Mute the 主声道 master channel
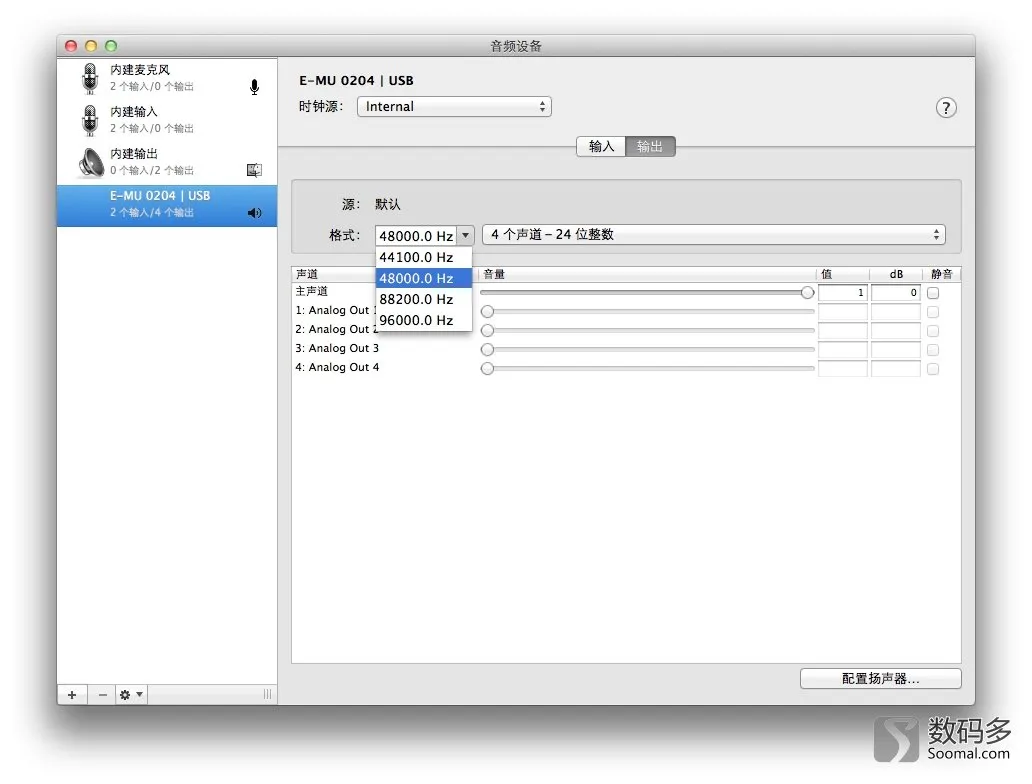Viewport: 1032px width, 784px height. coord(933,293)
